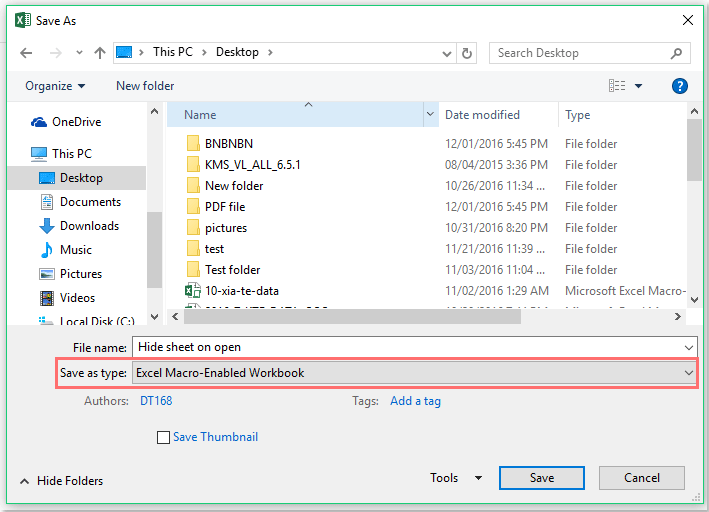
Task: Change view with the view layout icon
Action: click(617, 85)
